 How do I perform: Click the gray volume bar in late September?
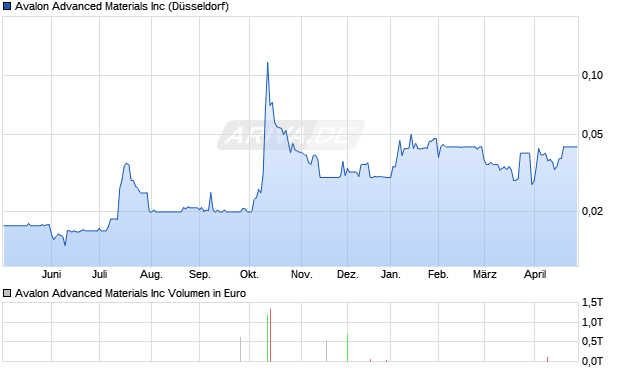coord(240,349)
